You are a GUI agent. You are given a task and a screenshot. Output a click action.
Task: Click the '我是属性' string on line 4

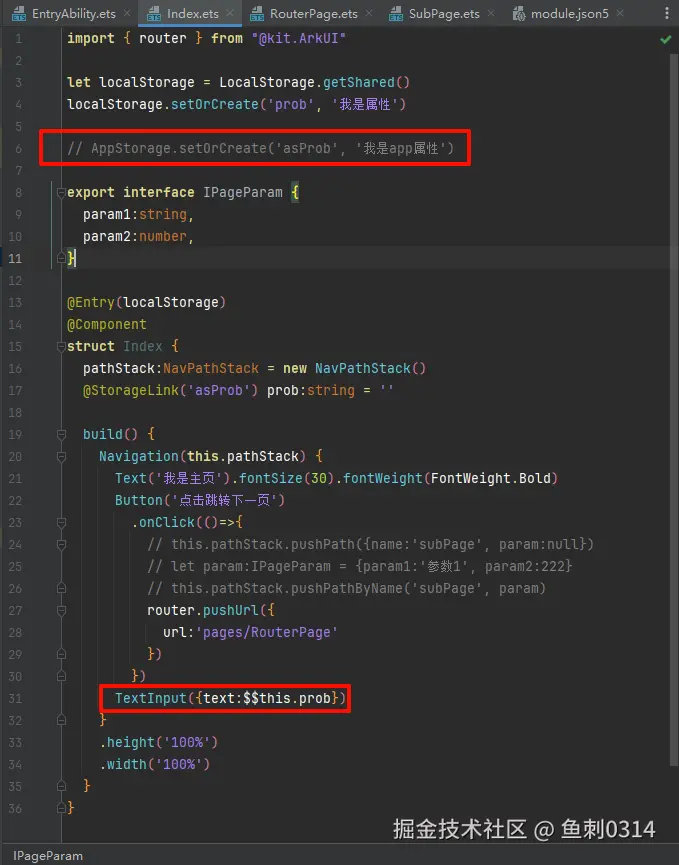pos(365,104)
